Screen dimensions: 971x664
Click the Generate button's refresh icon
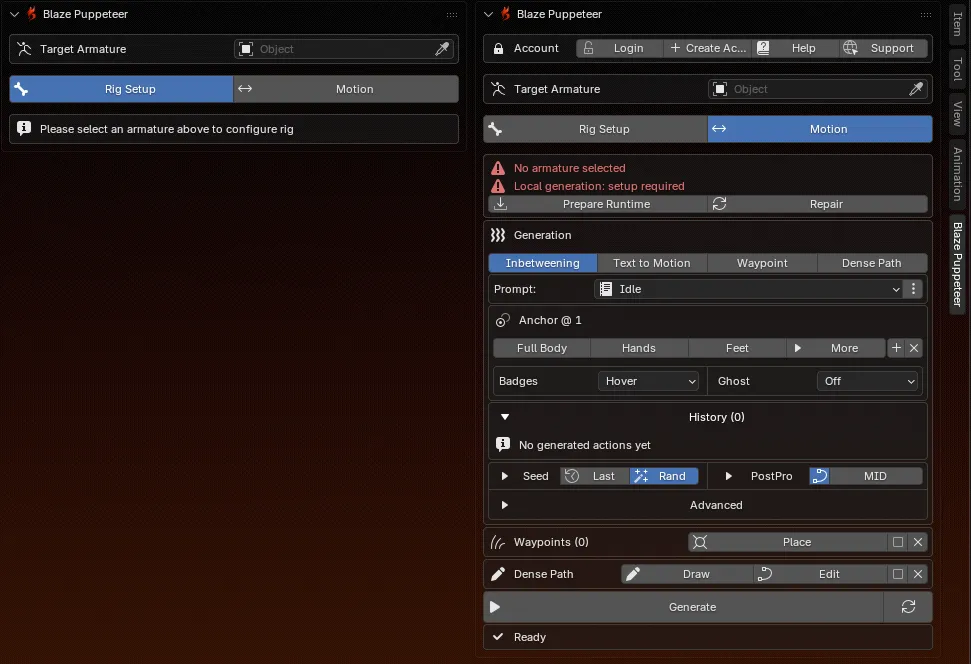(x=908, y=607)
